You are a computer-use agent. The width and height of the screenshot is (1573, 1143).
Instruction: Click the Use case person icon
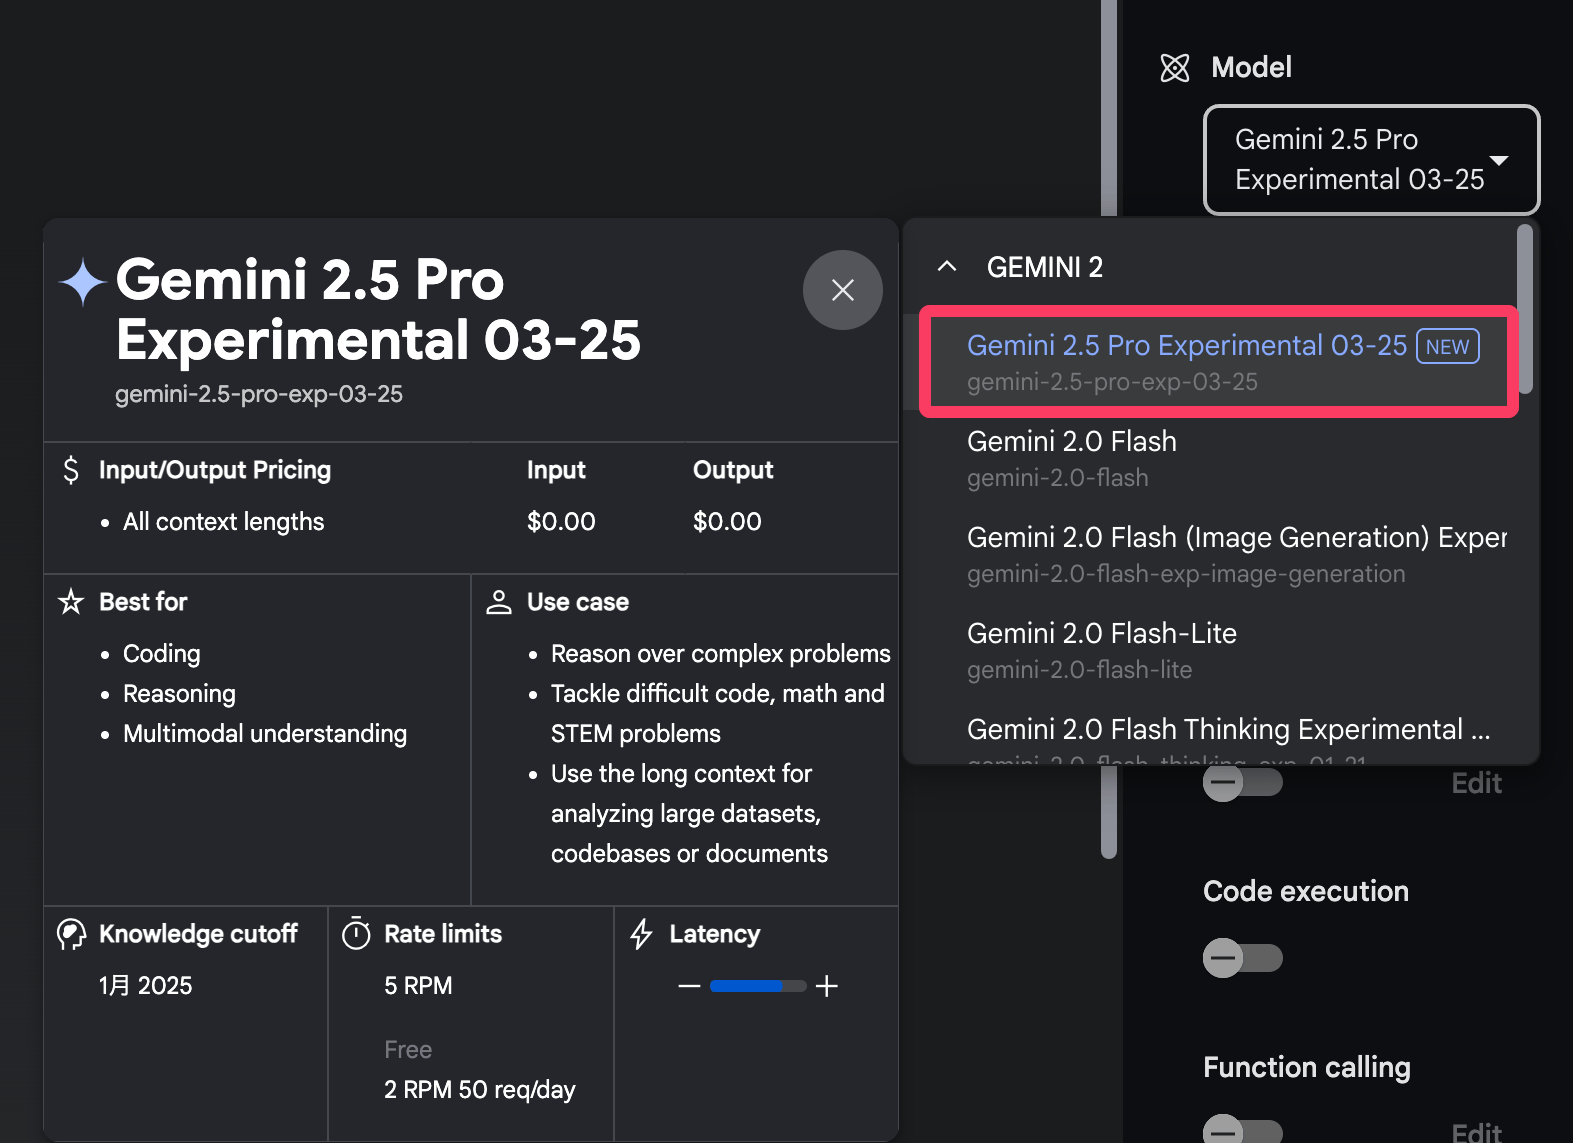pos(498,602)
